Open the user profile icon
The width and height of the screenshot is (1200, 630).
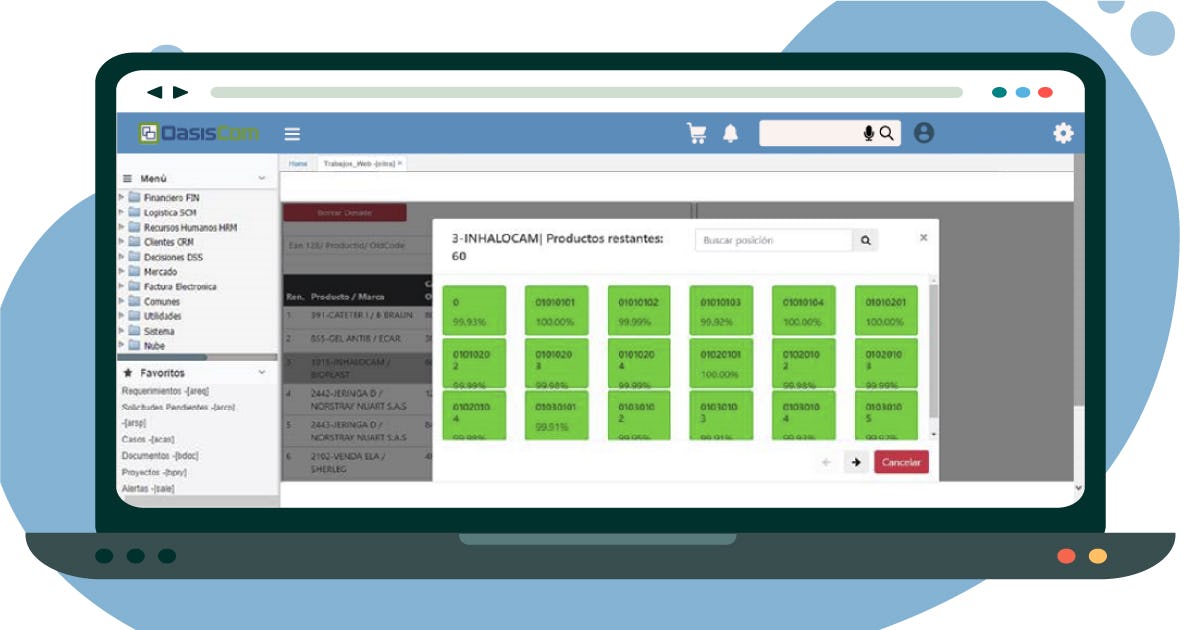[x=924, y=133]
